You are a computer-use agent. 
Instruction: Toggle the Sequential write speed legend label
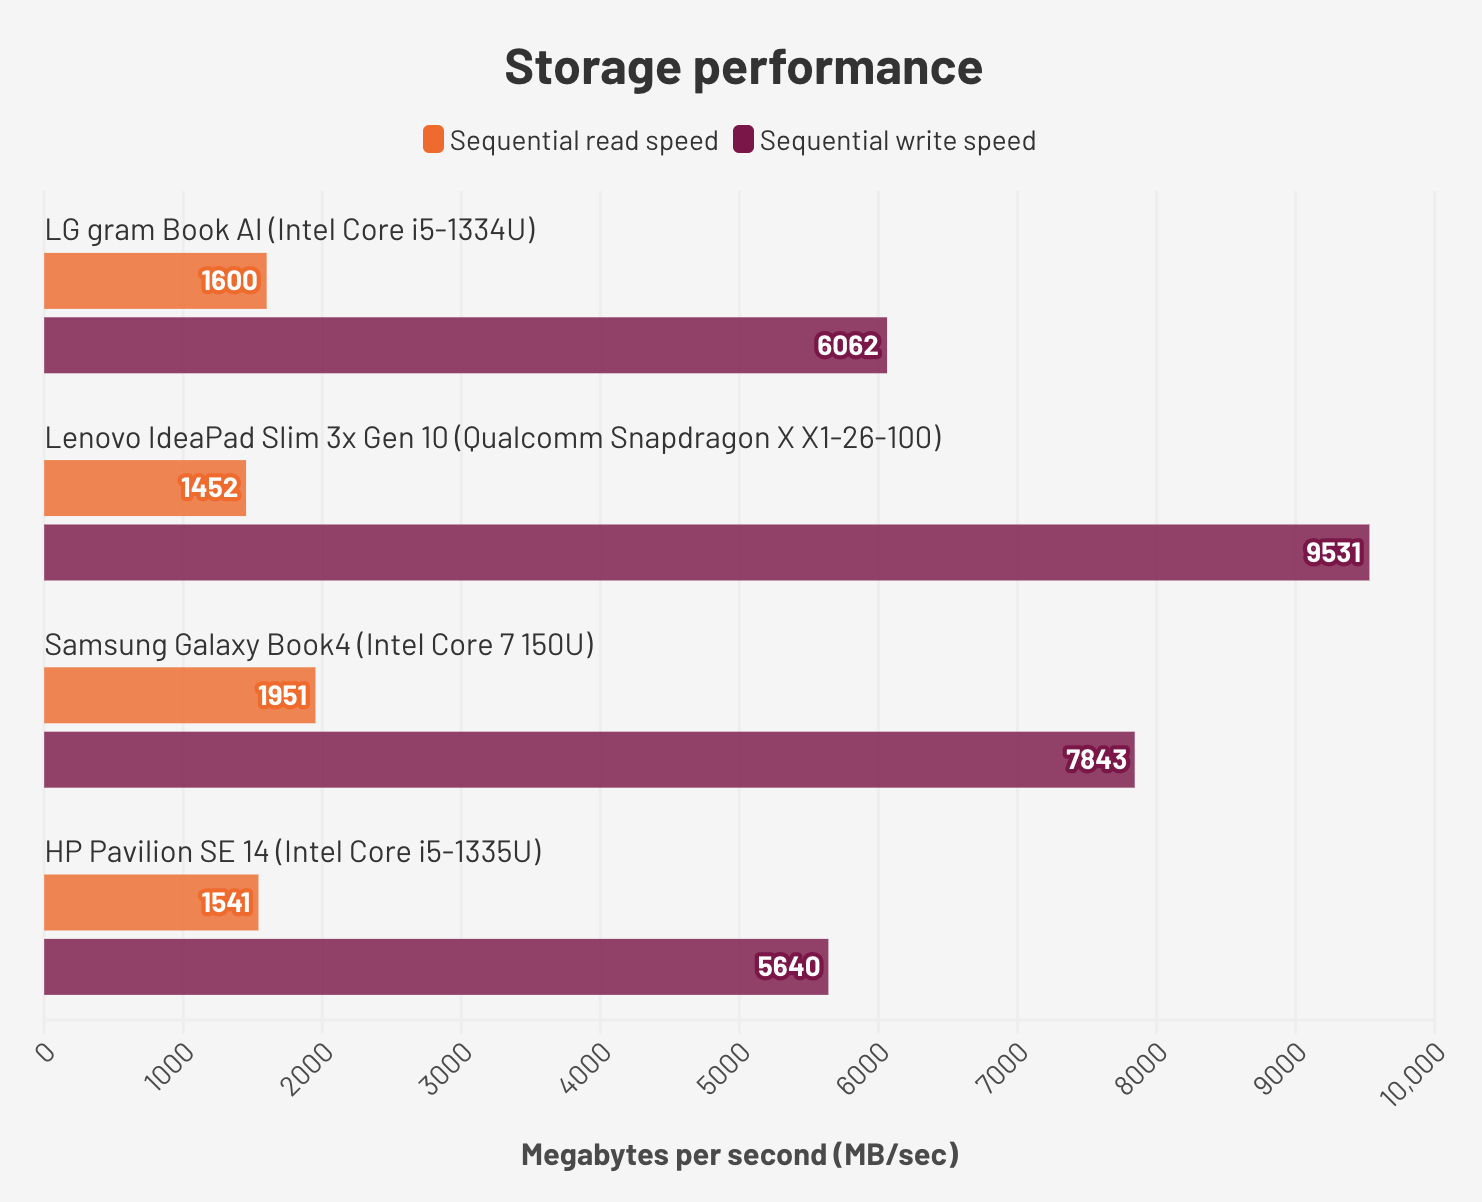(x=897, y=141)
